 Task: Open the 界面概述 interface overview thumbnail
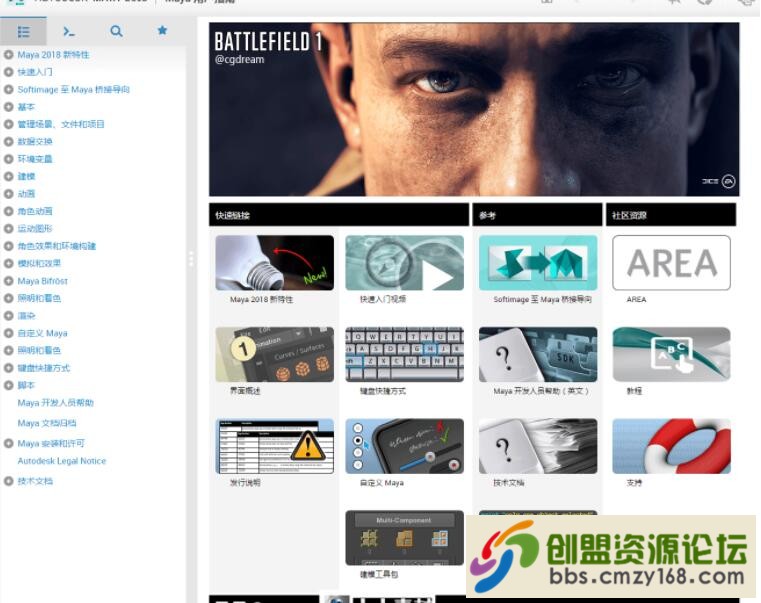(275, 354)
